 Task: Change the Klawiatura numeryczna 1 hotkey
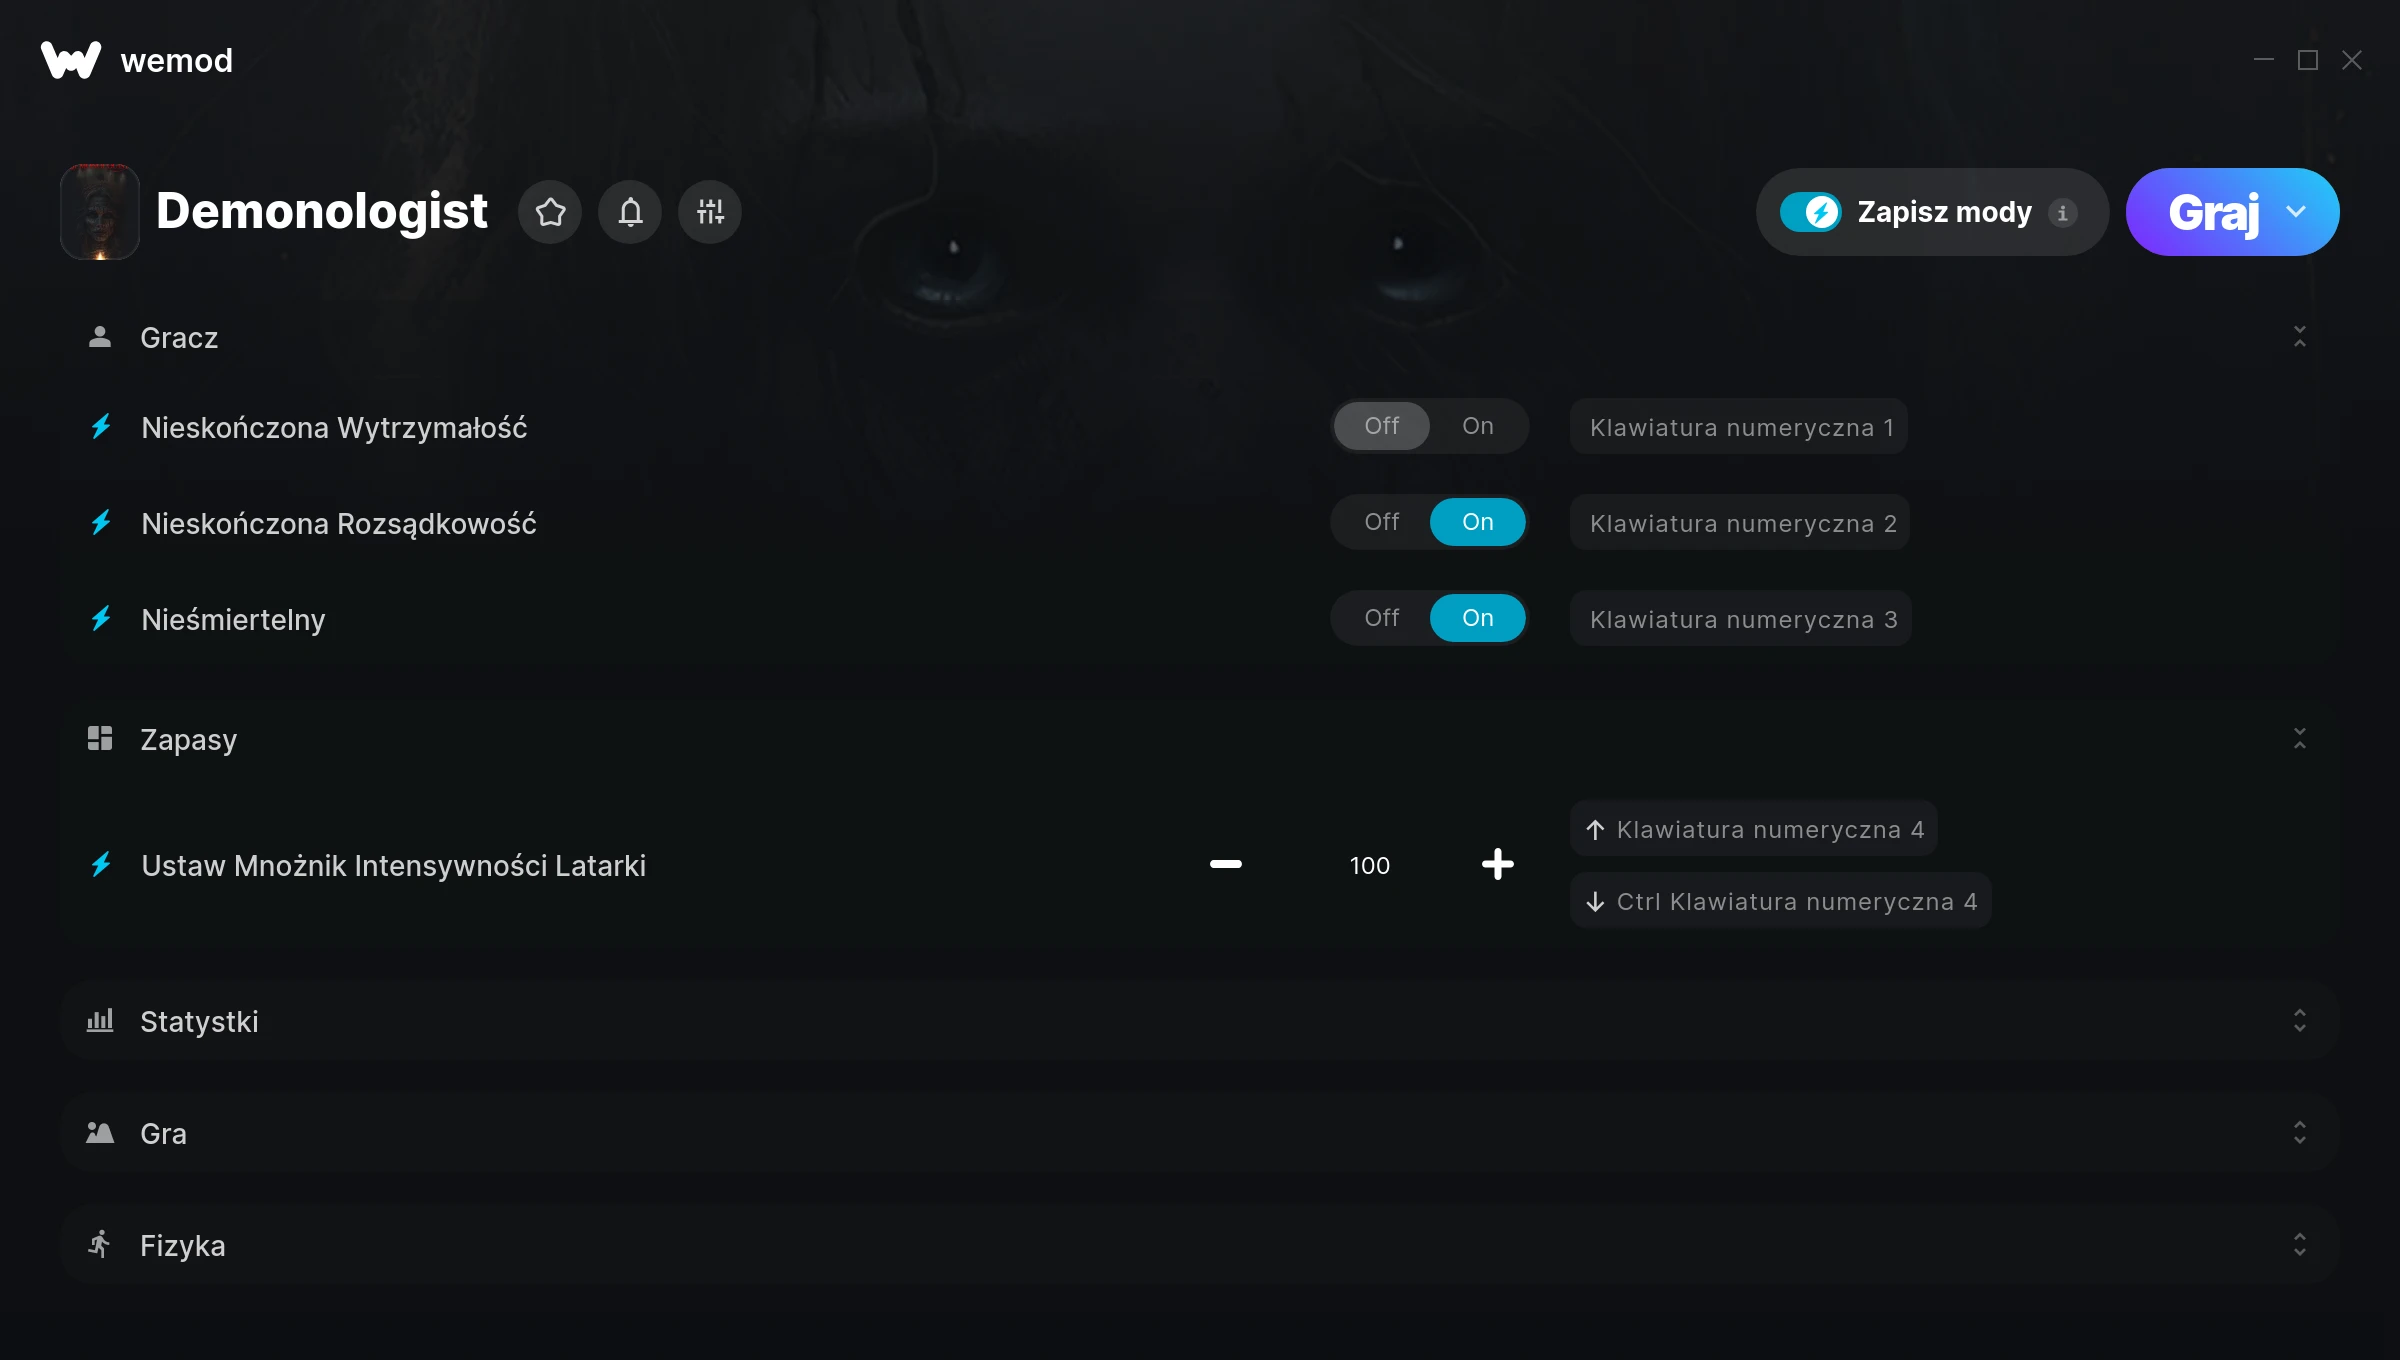1739,426
